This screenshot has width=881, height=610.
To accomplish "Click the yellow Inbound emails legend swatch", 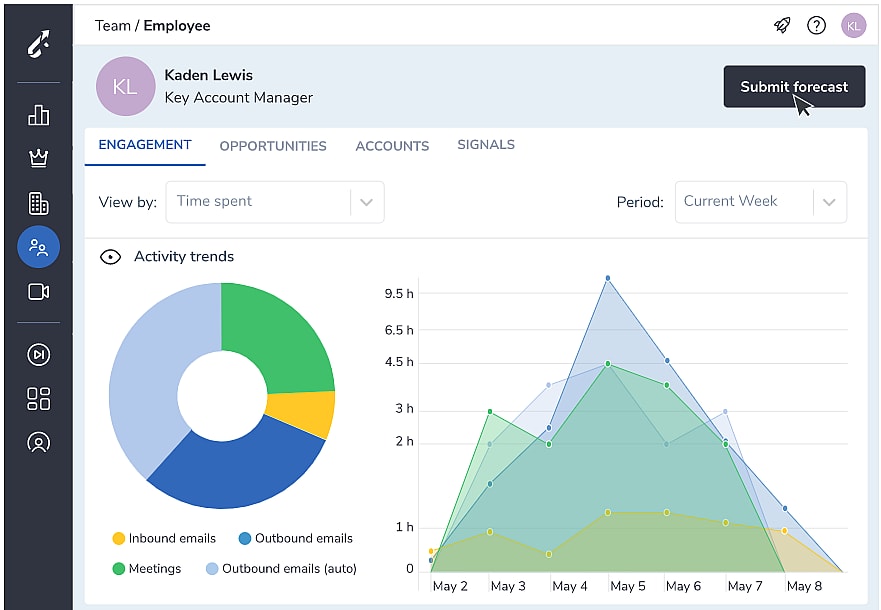I will coord(119,539).
